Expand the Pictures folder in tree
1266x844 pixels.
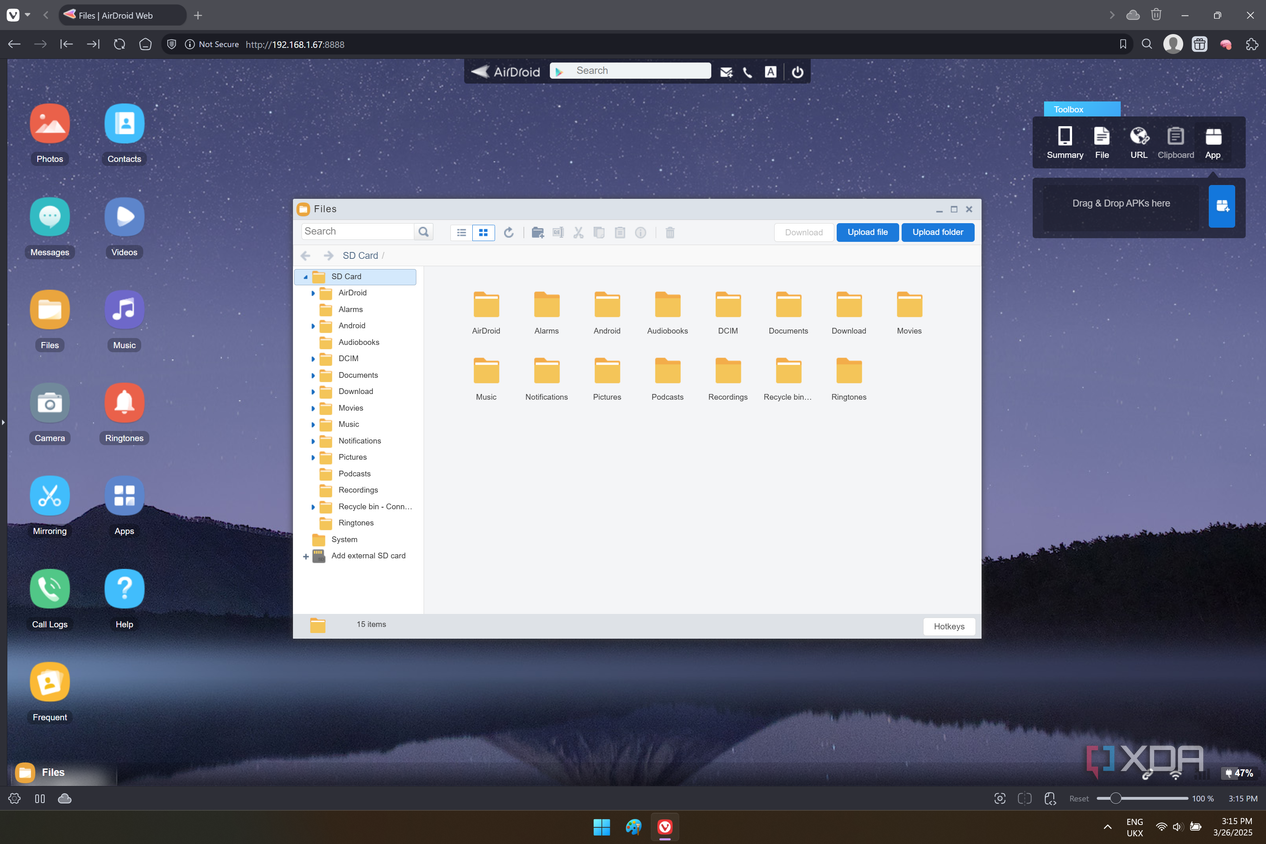tap(313, 457)
